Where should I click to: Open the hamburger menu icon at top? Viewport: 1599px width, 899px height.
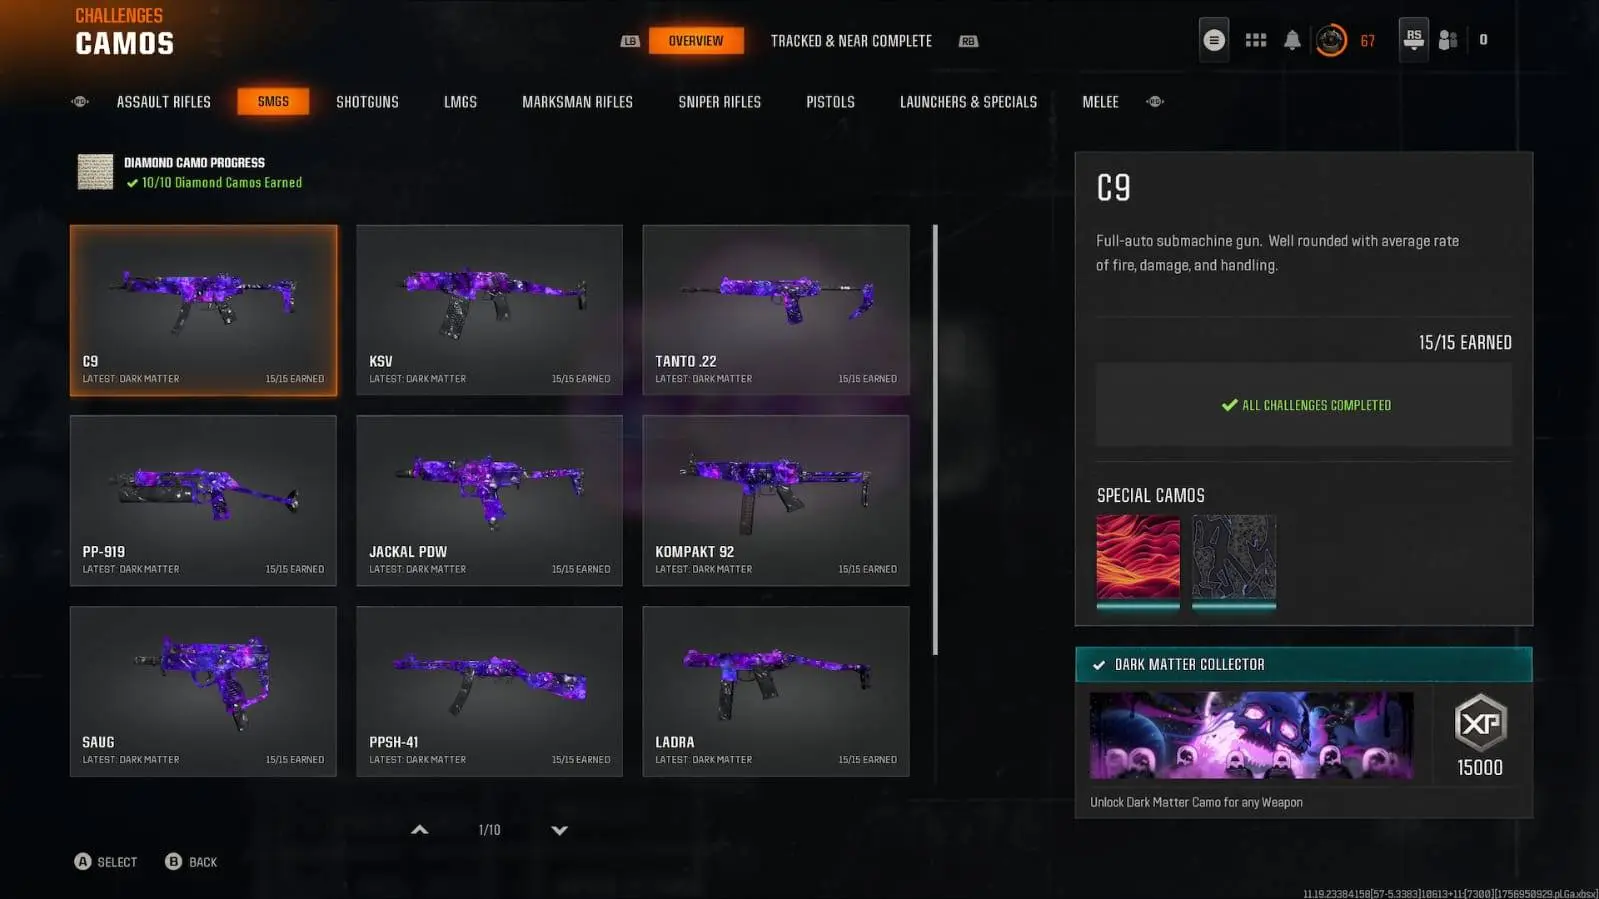[x=1213, y=40]
